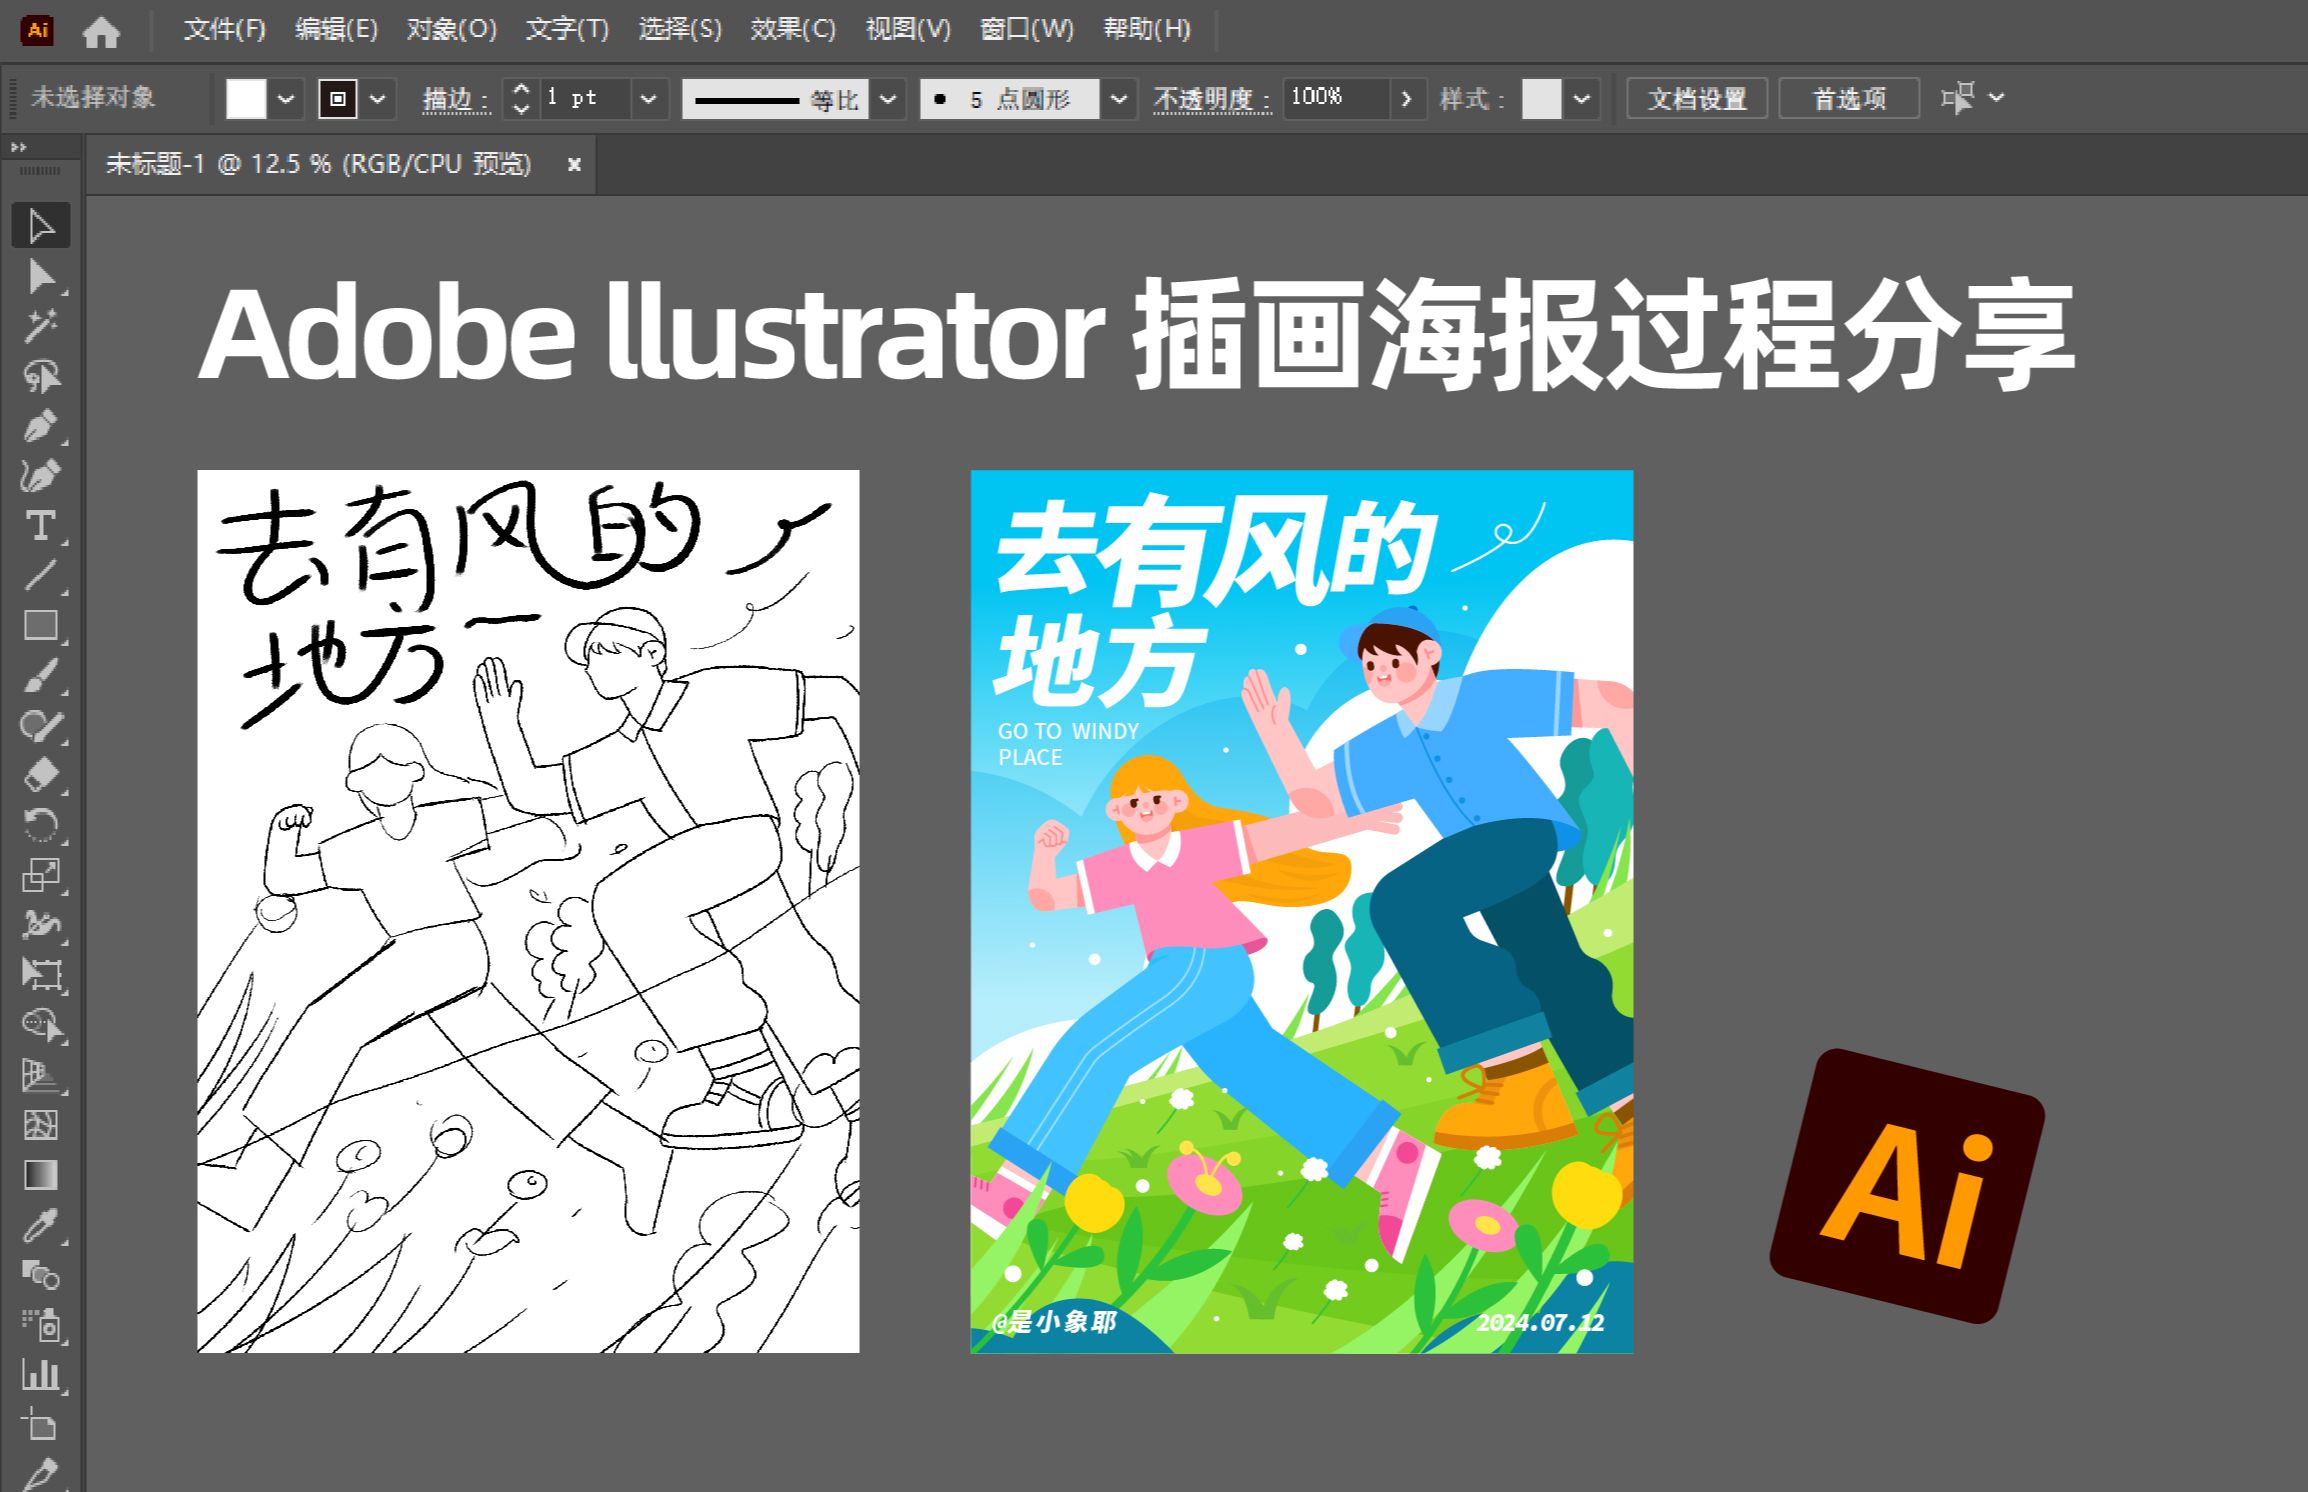The width and height of the screenshot is (2308, 1492).
Task: Select the Pen tool
Action: 41,426
